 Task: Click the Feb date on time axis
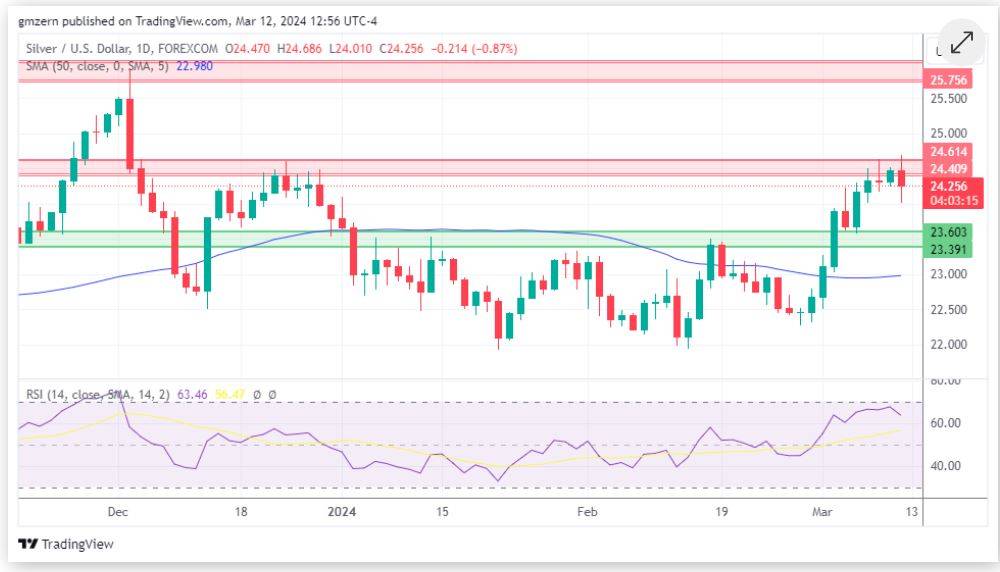[x=587, y=511]
